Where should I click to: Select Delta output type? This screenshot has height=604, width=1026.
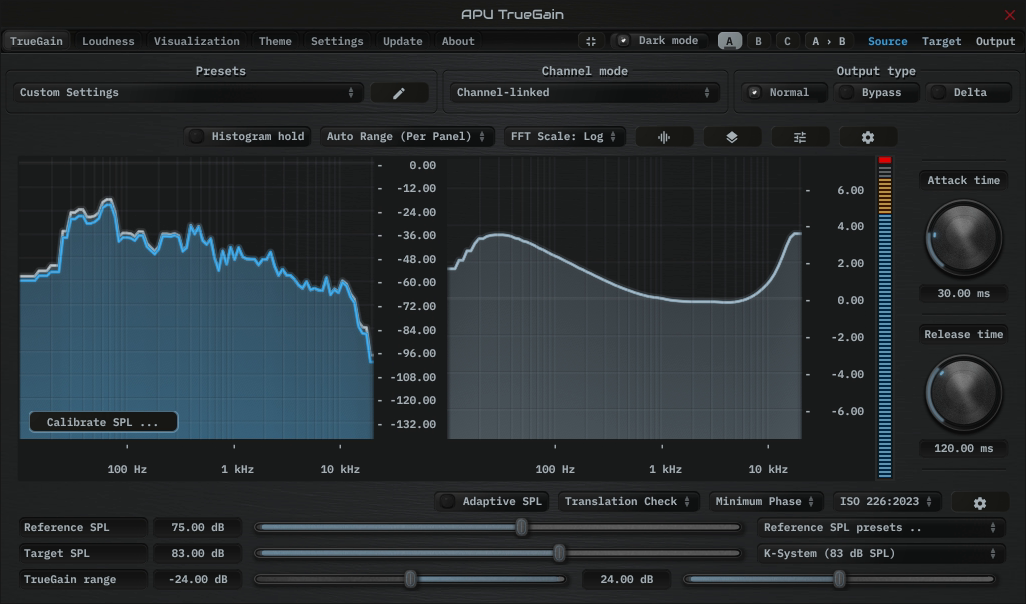coord(968,92)
